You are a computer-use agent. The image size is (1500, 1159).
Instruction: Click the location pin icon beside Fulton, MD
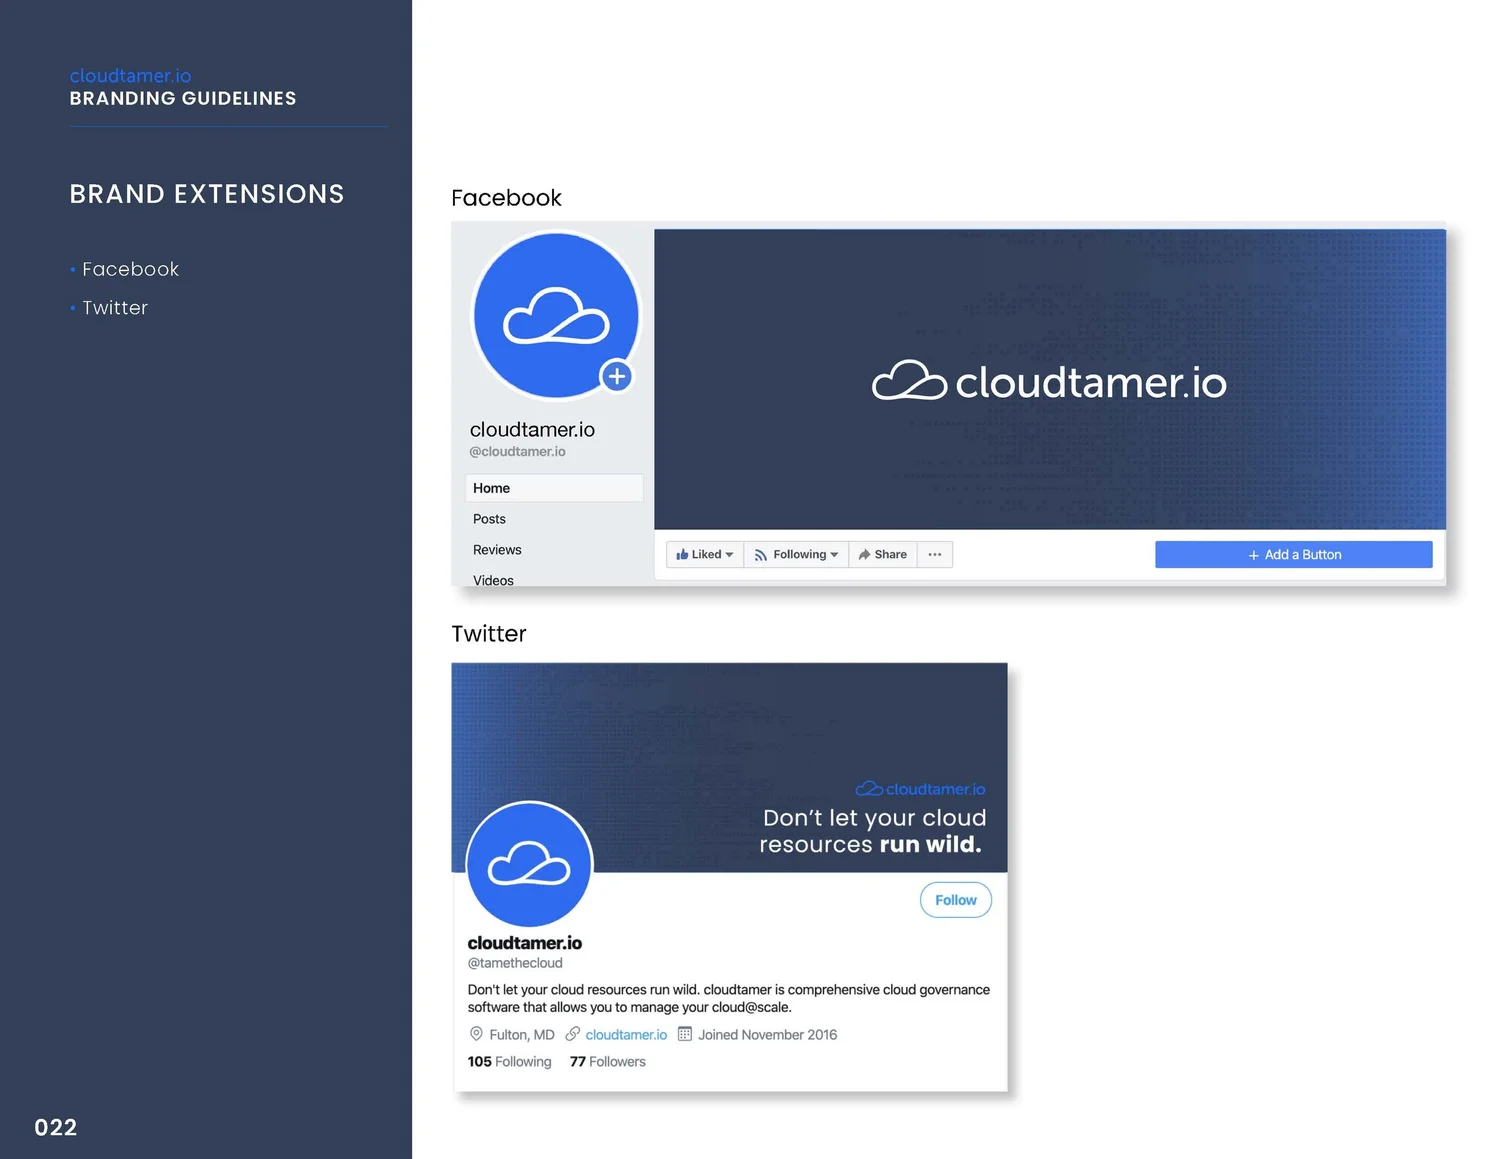tap(476, 1034)
